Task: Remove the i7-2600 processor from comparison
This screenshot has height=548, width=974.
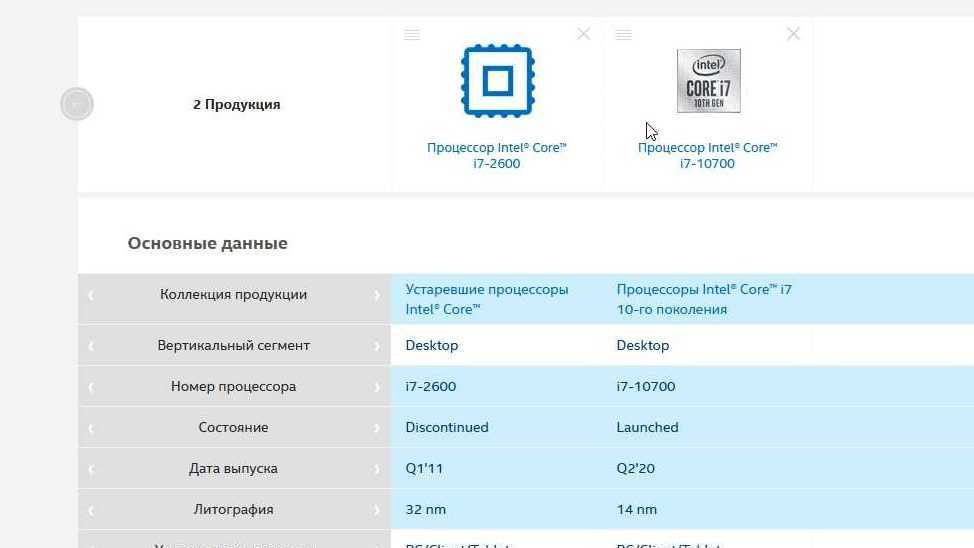Action: point(583,34)
